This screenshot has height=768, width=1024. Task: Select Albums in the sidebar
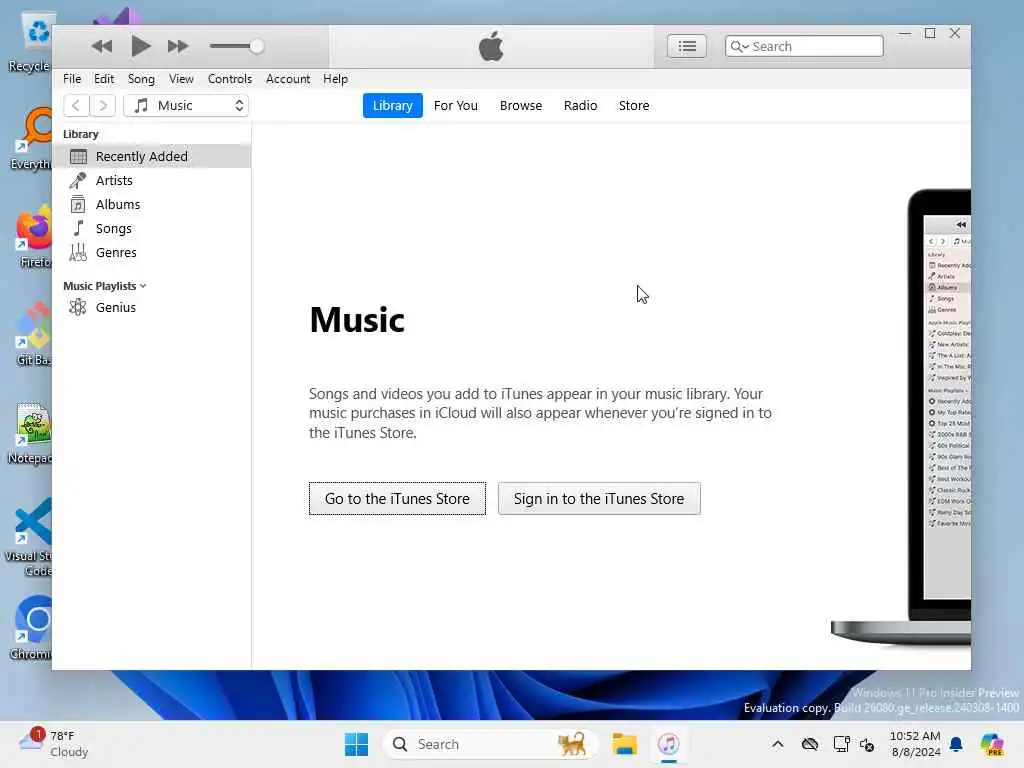152,205
